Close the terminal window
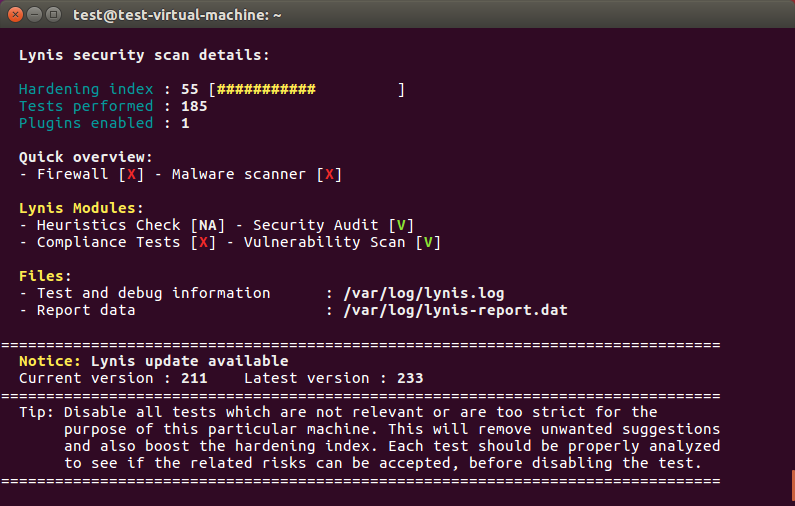Image resolution: width=795 pixels, height=506 pixels. [x=16, y=14]
